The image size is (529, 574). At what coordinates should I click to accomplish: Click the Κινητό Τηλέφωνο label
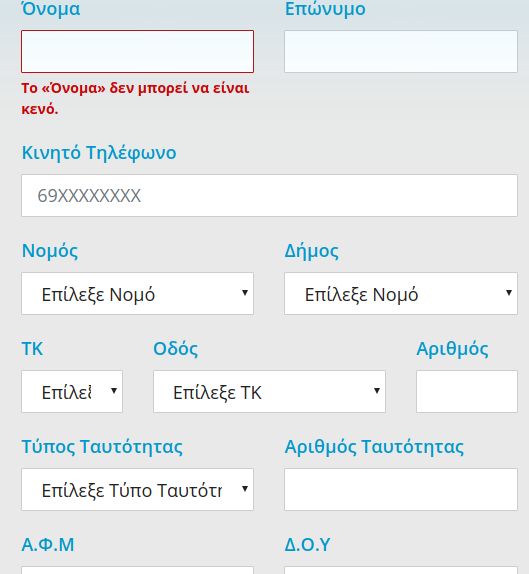99,153
